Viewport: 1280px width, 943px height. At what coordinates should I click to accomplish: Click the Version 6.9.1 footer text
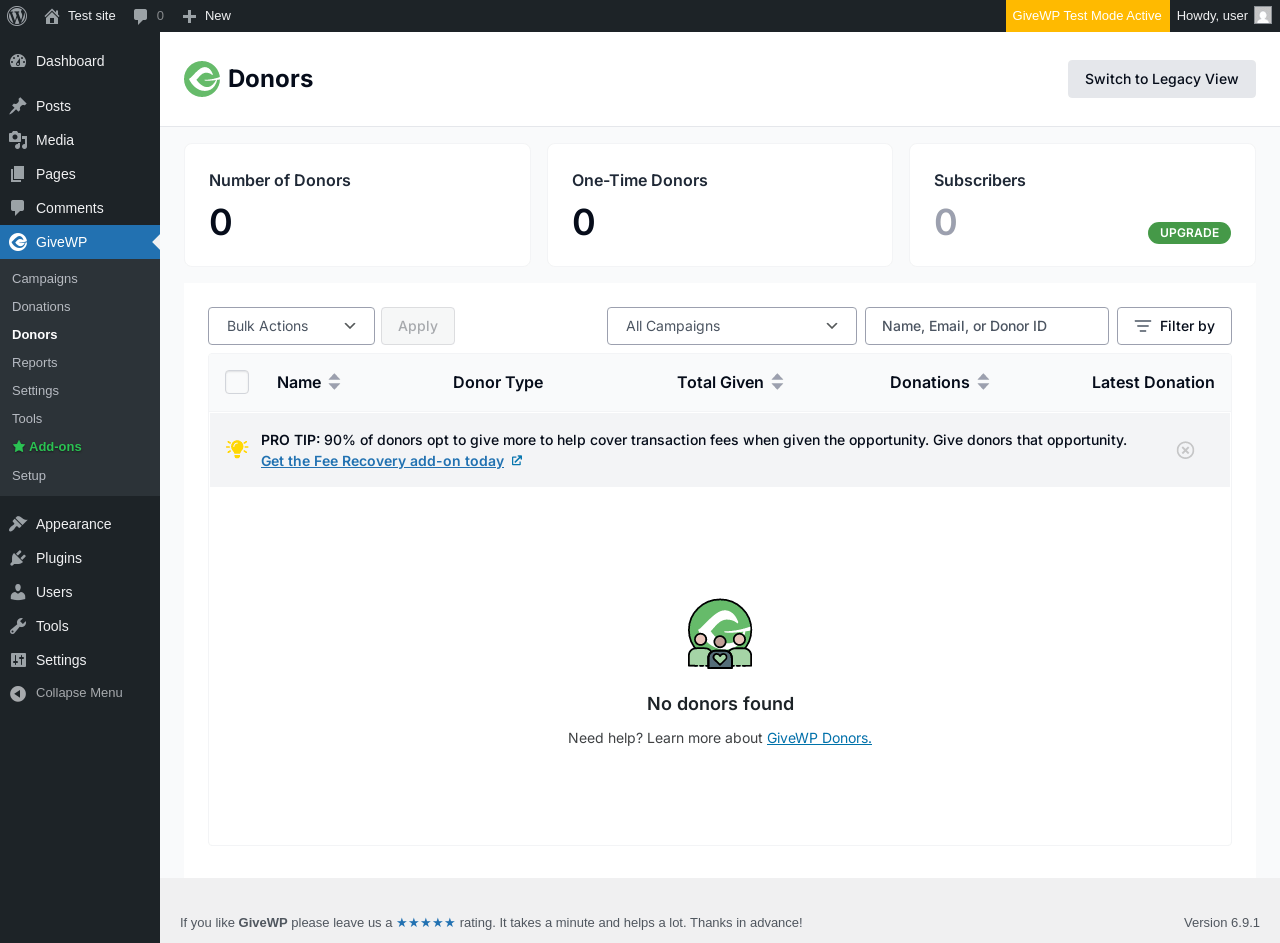pyautogui.click(x=1222, y=922)
